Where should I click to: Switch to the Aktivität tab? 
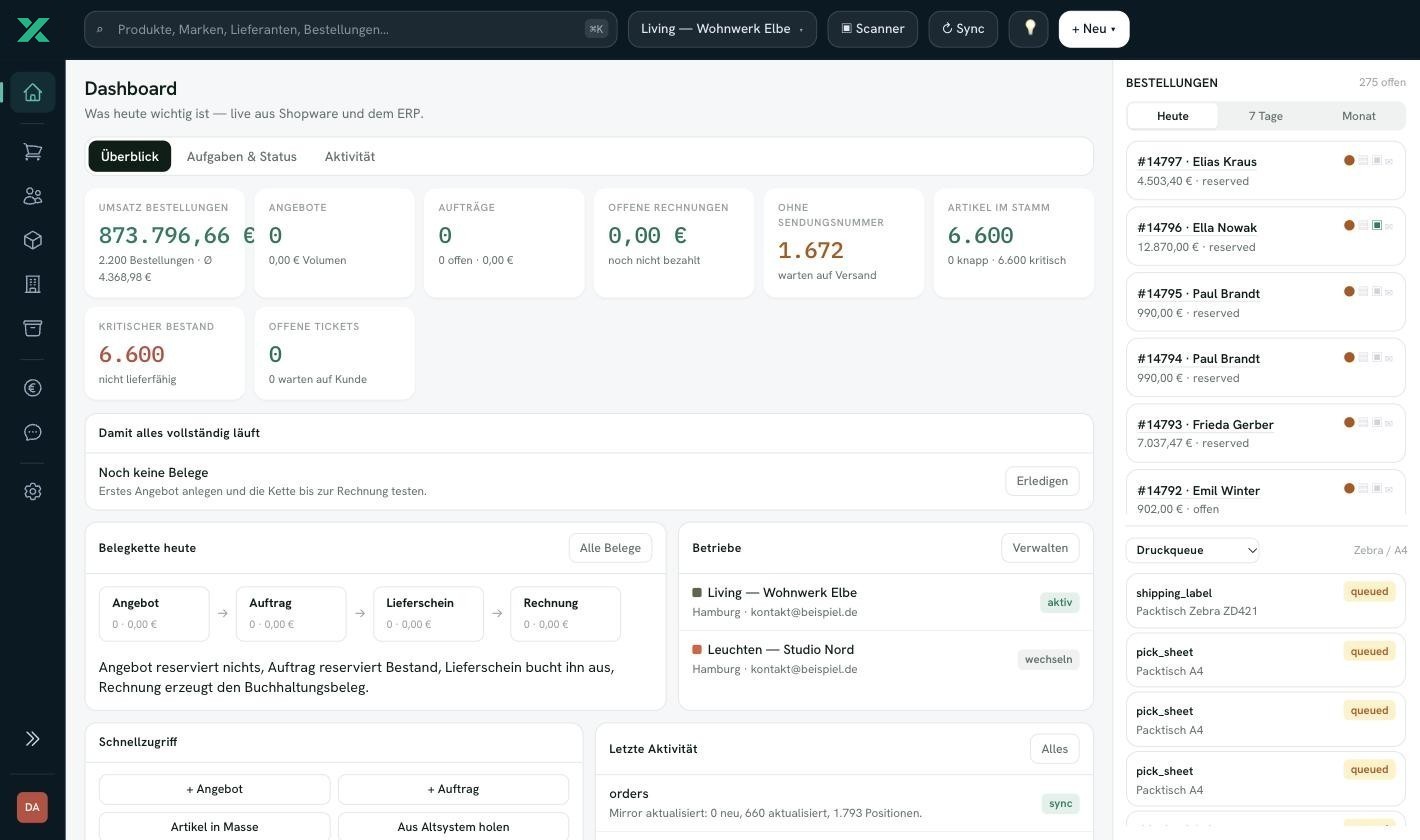click(350, 156)
